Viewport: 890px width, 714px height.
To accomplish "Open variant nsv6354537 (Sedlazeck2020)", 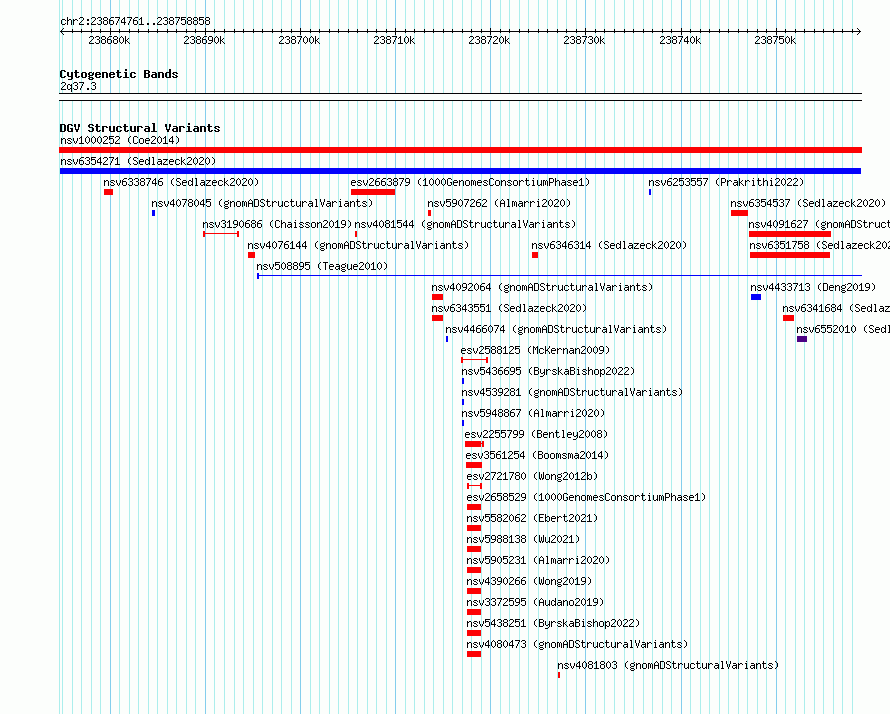I will (x=808, y=203).
